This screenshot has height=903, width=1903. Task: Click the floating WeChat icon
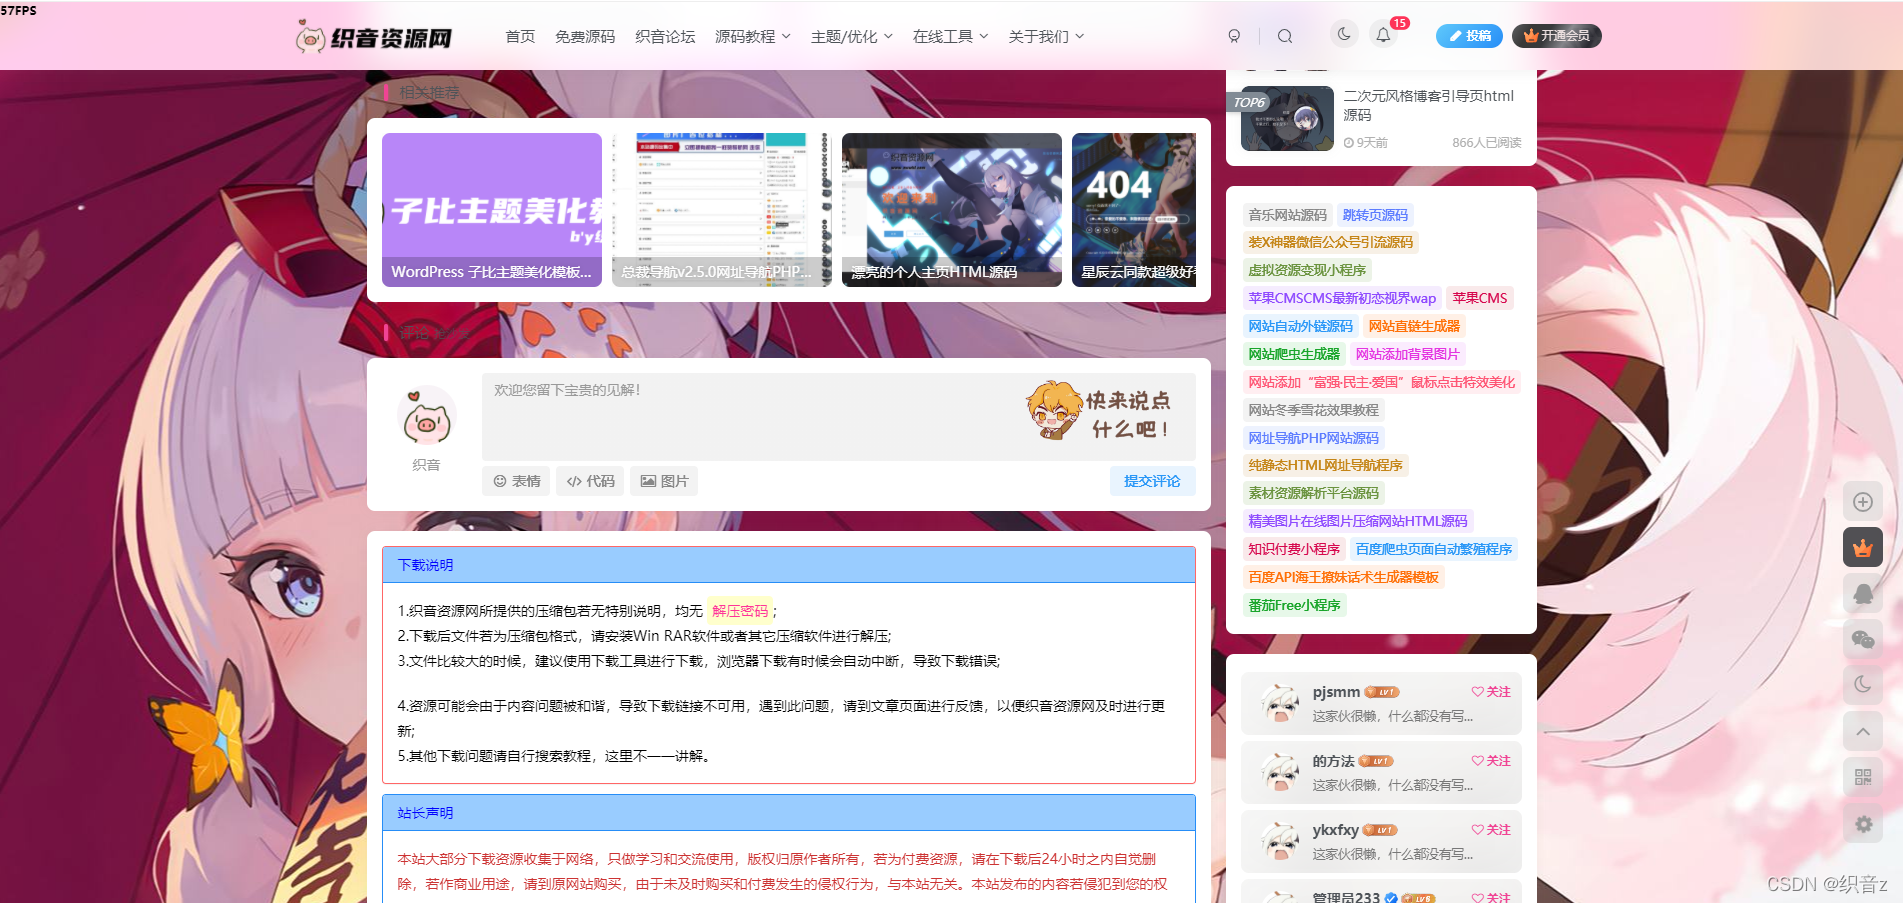[x=1863, y=640]
